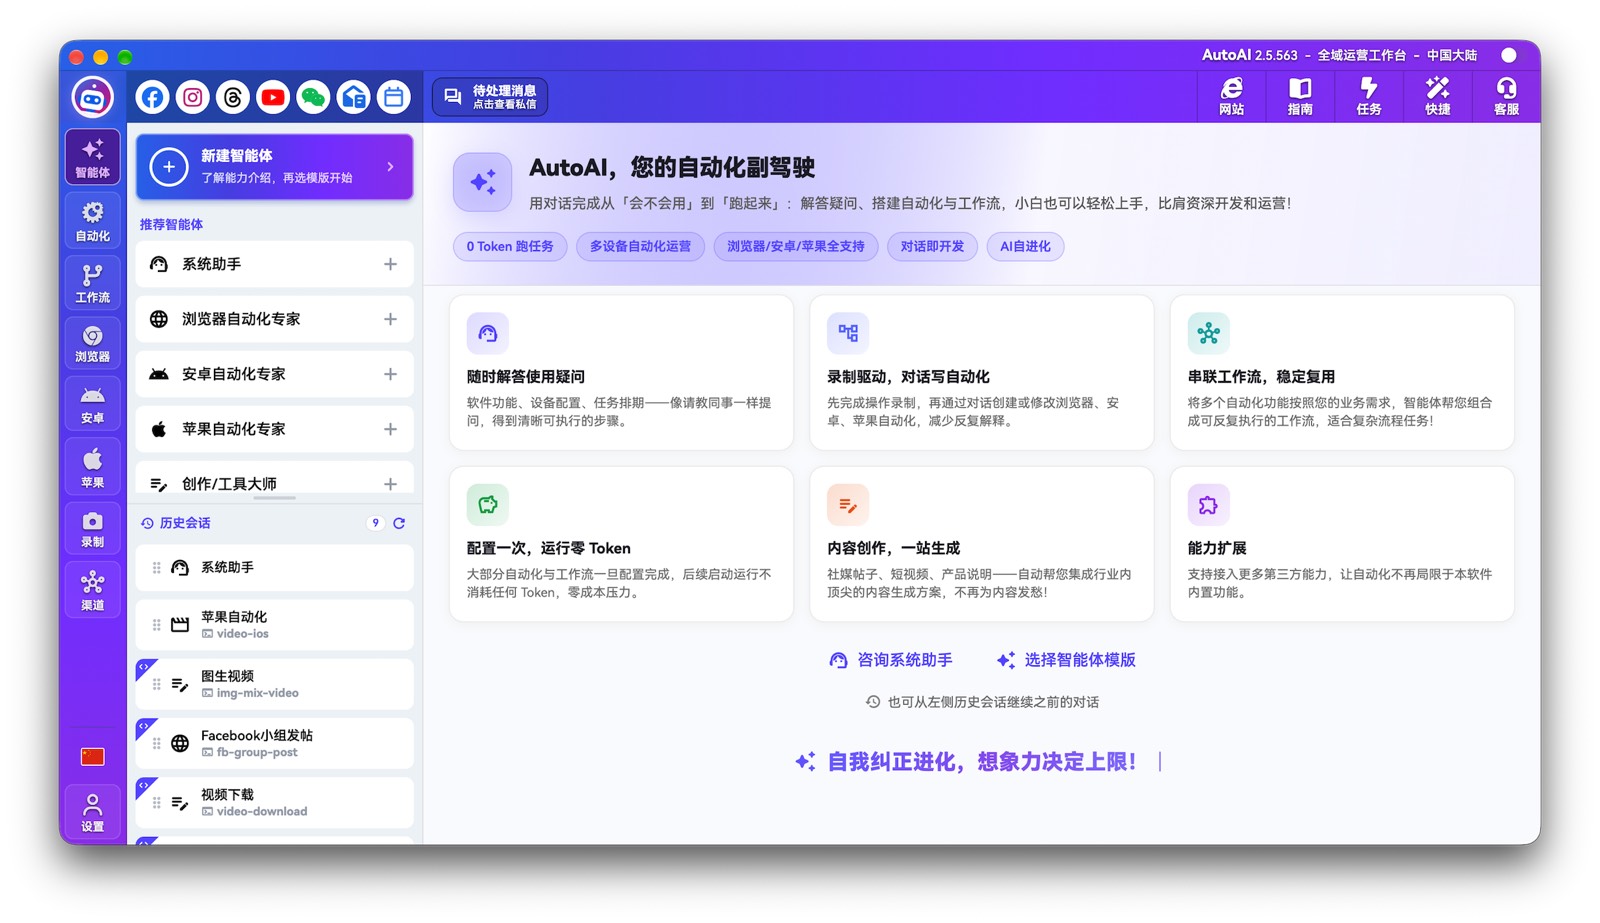Grab the drag handle beside 苹果自动化 history item
Screen dimensions: 1600x923
pos(156,625)
